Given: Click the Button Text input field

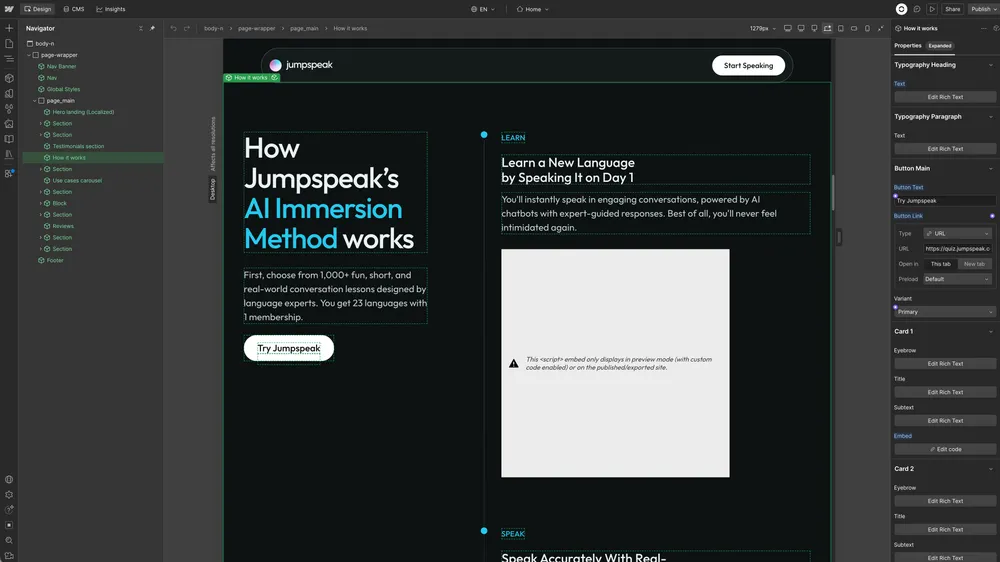Looking at the screenshot, I should coord(945,201).
